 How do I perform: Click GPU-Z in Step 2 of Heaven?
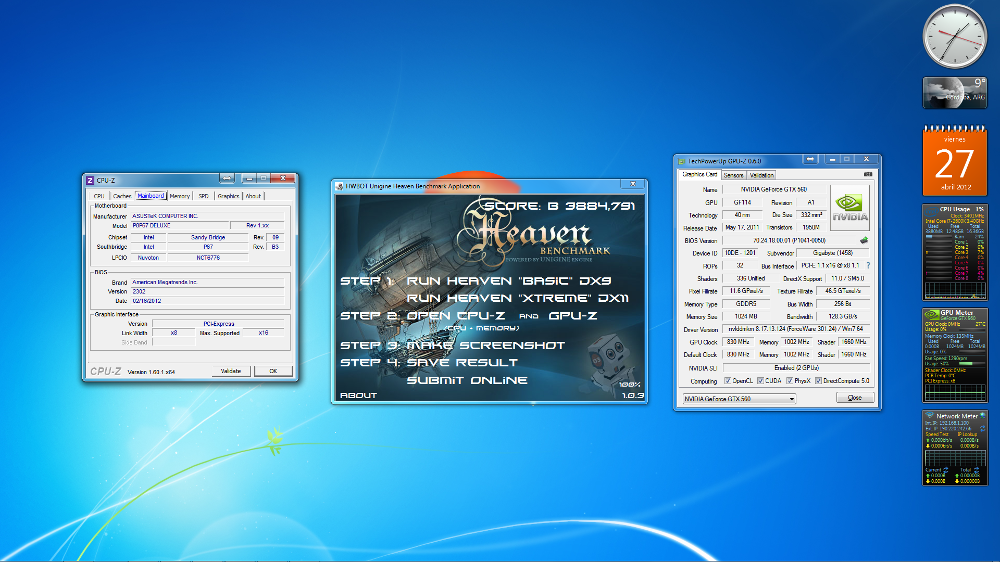[x=573, y=316]
